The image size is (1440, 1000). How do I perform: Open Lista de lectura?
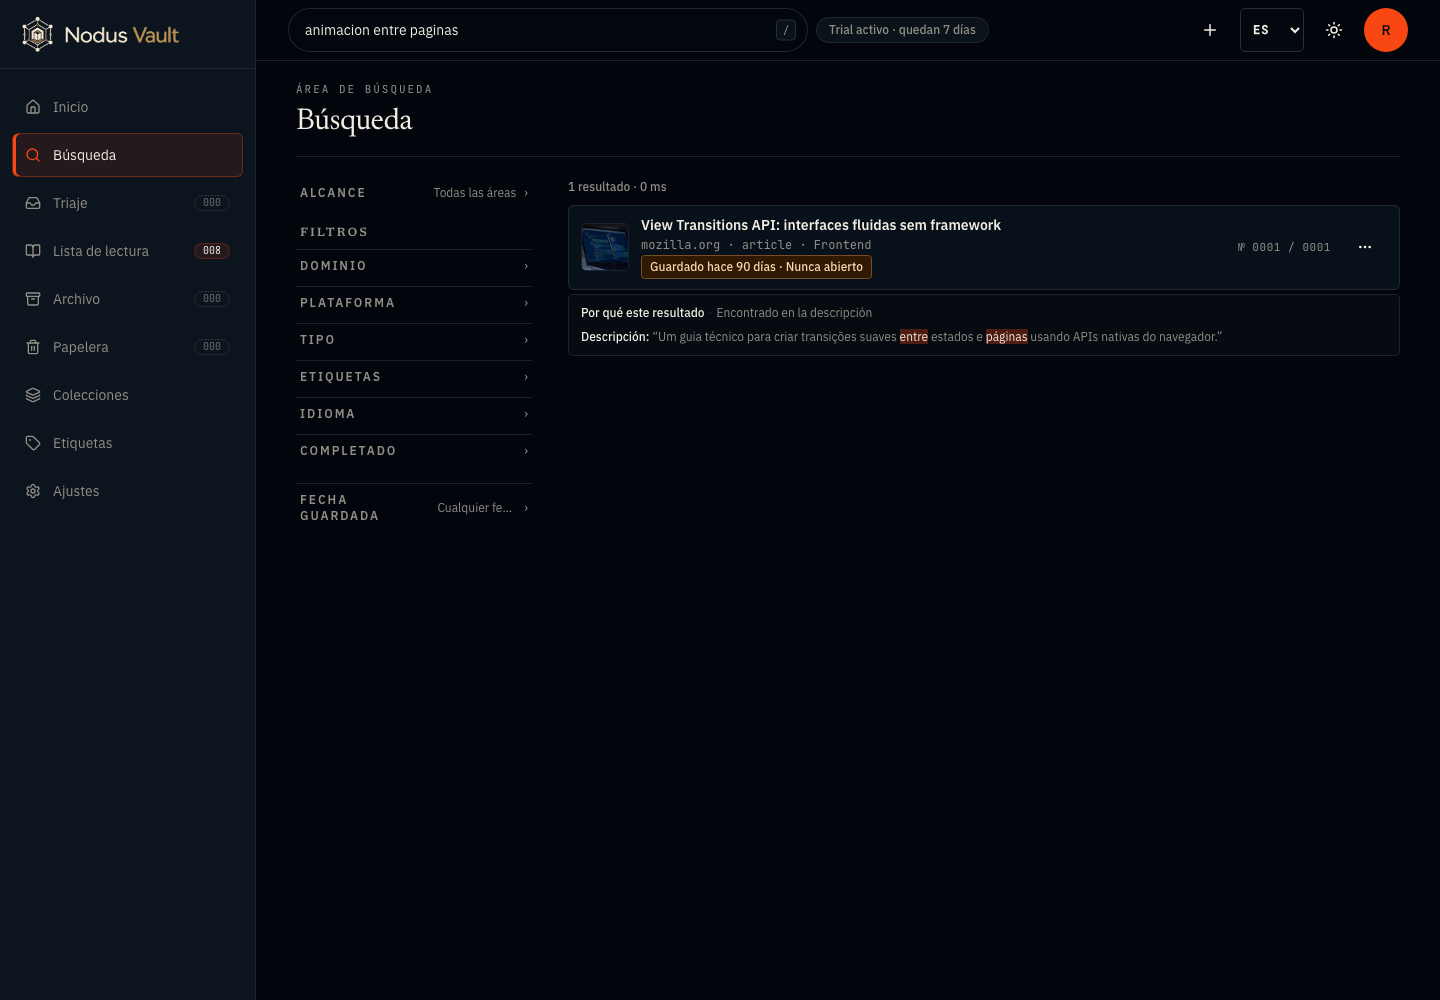[128, 251]
